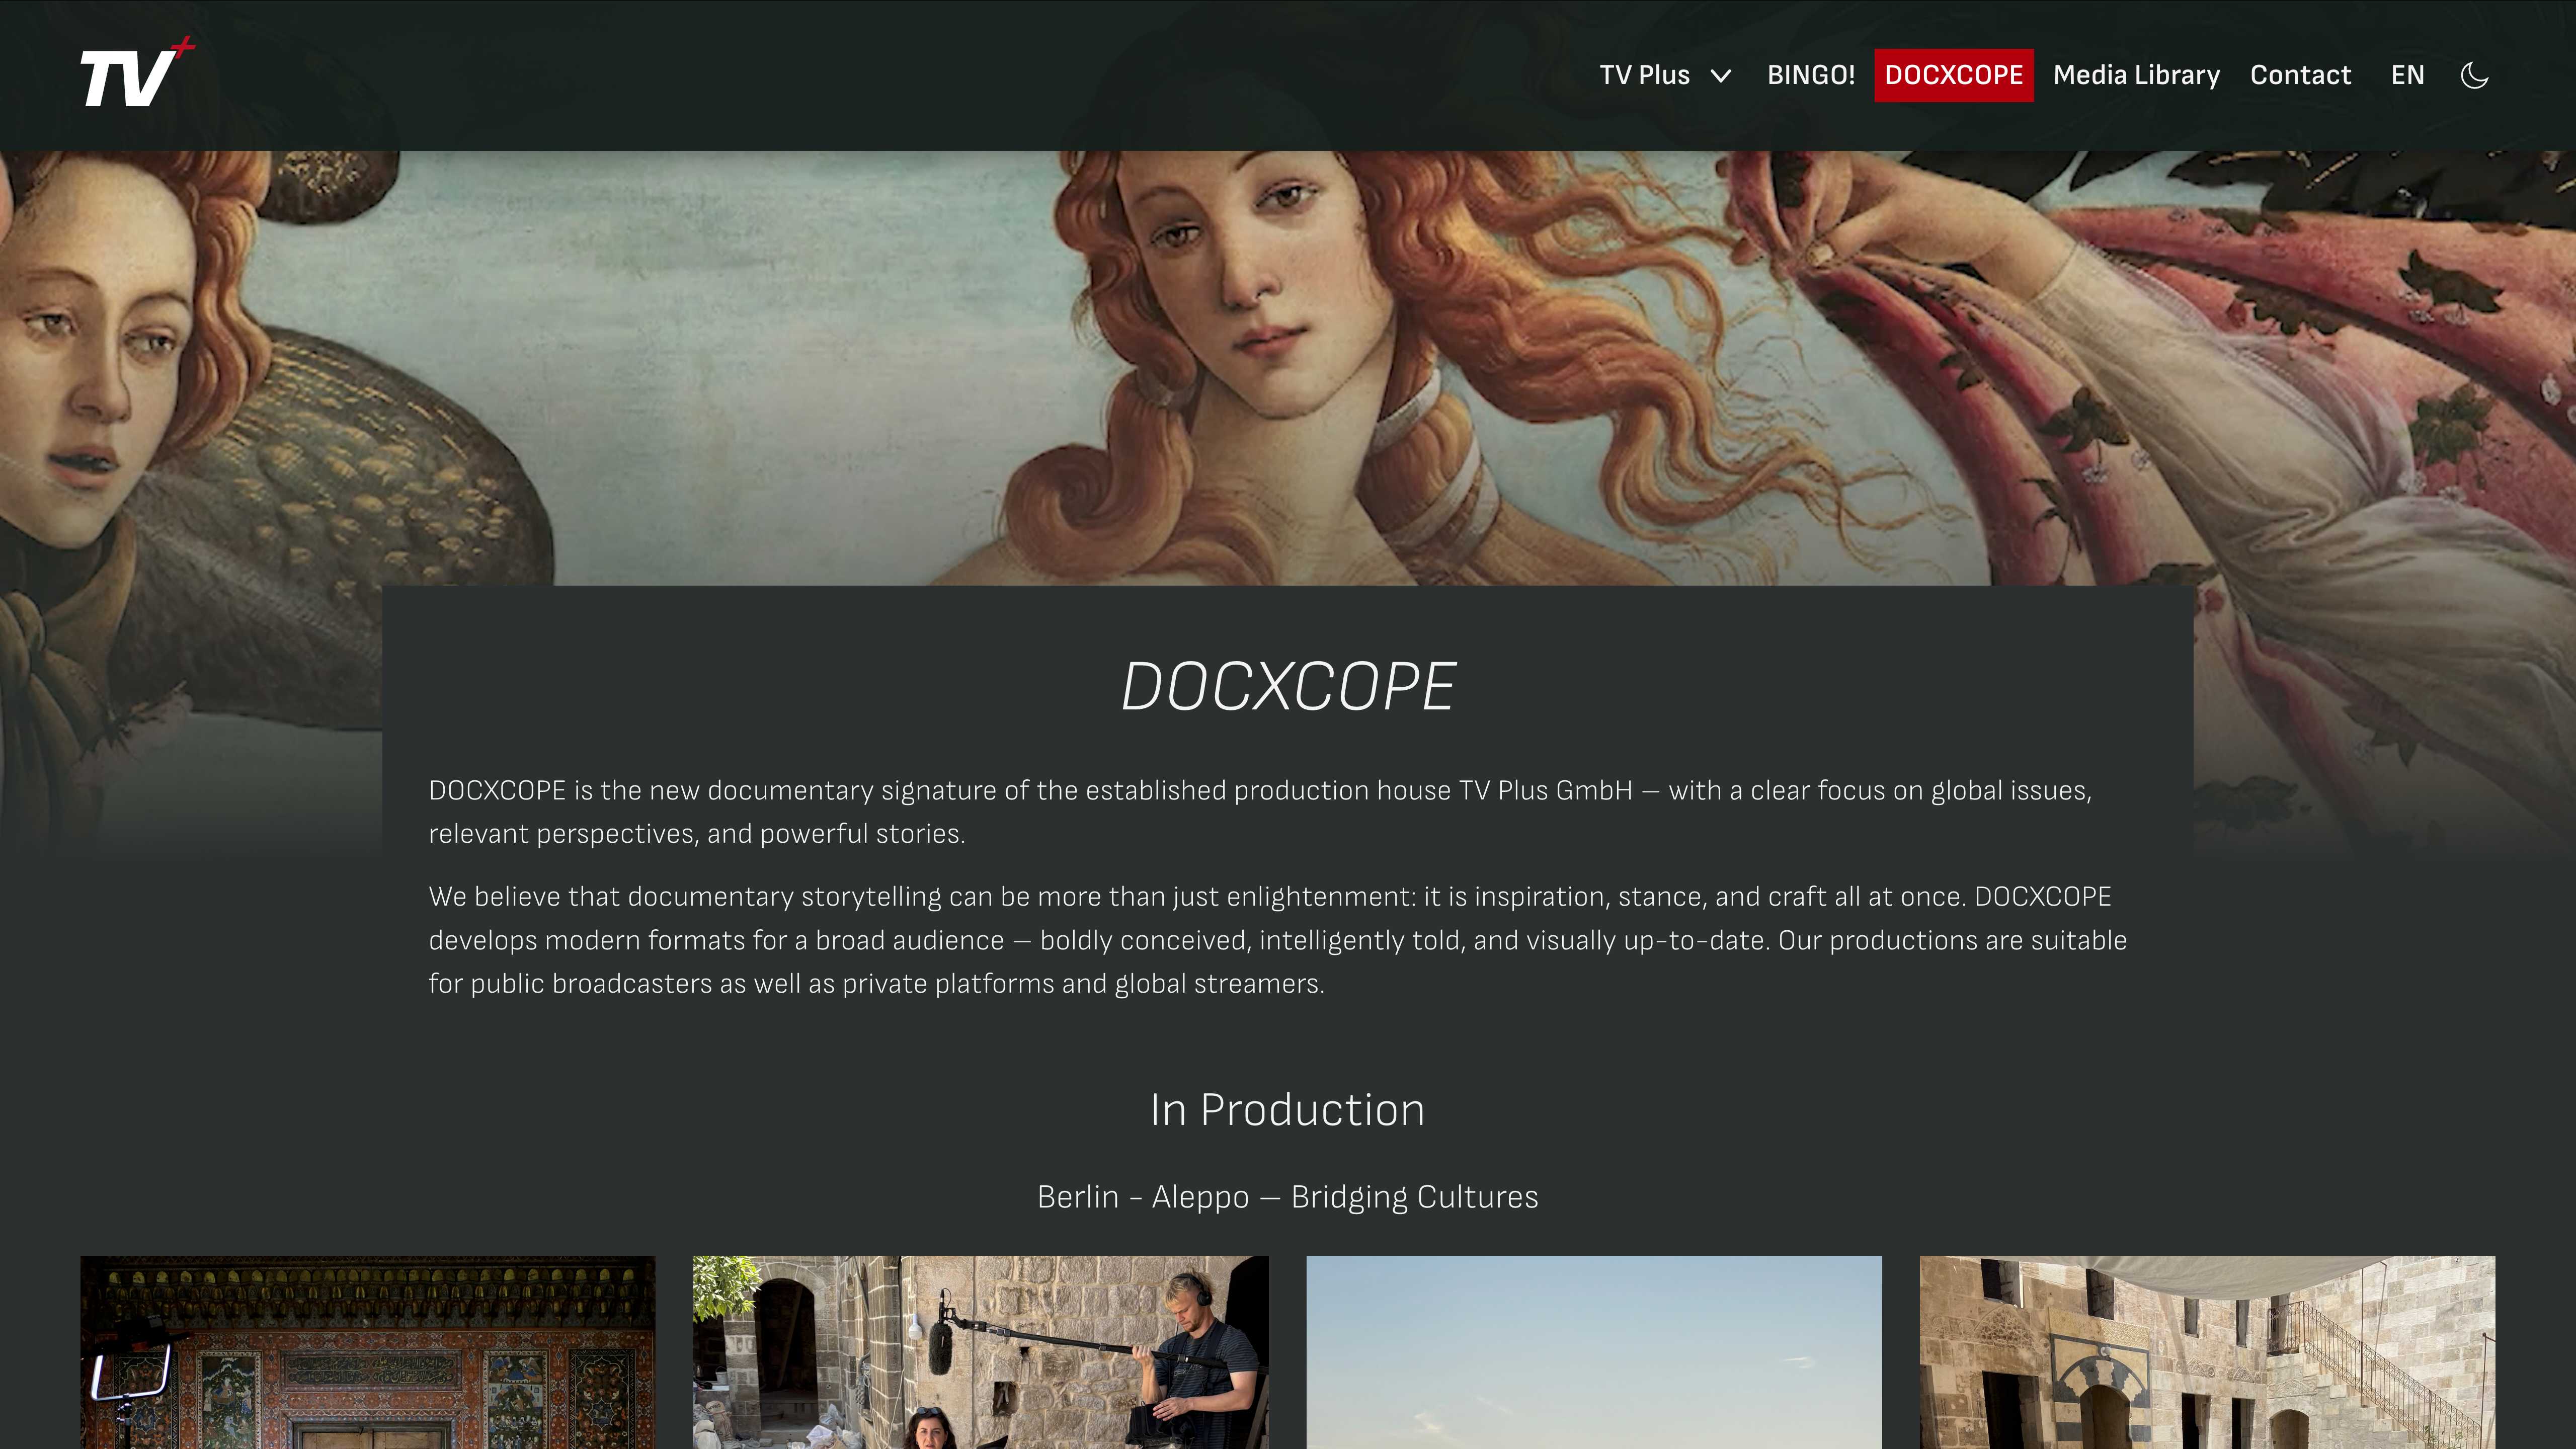Go to the BINGO! page
Image resolution: width=2576 pixels, height=1449 pixels.
pos(1811,75)
